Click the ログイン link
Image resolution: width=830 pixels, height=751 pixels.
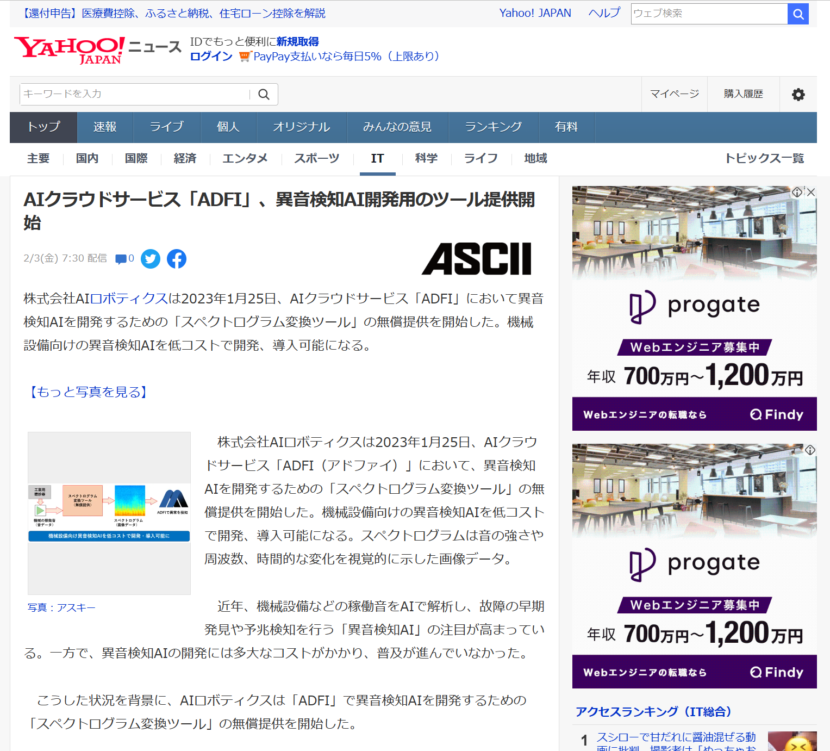click(211, 57)
